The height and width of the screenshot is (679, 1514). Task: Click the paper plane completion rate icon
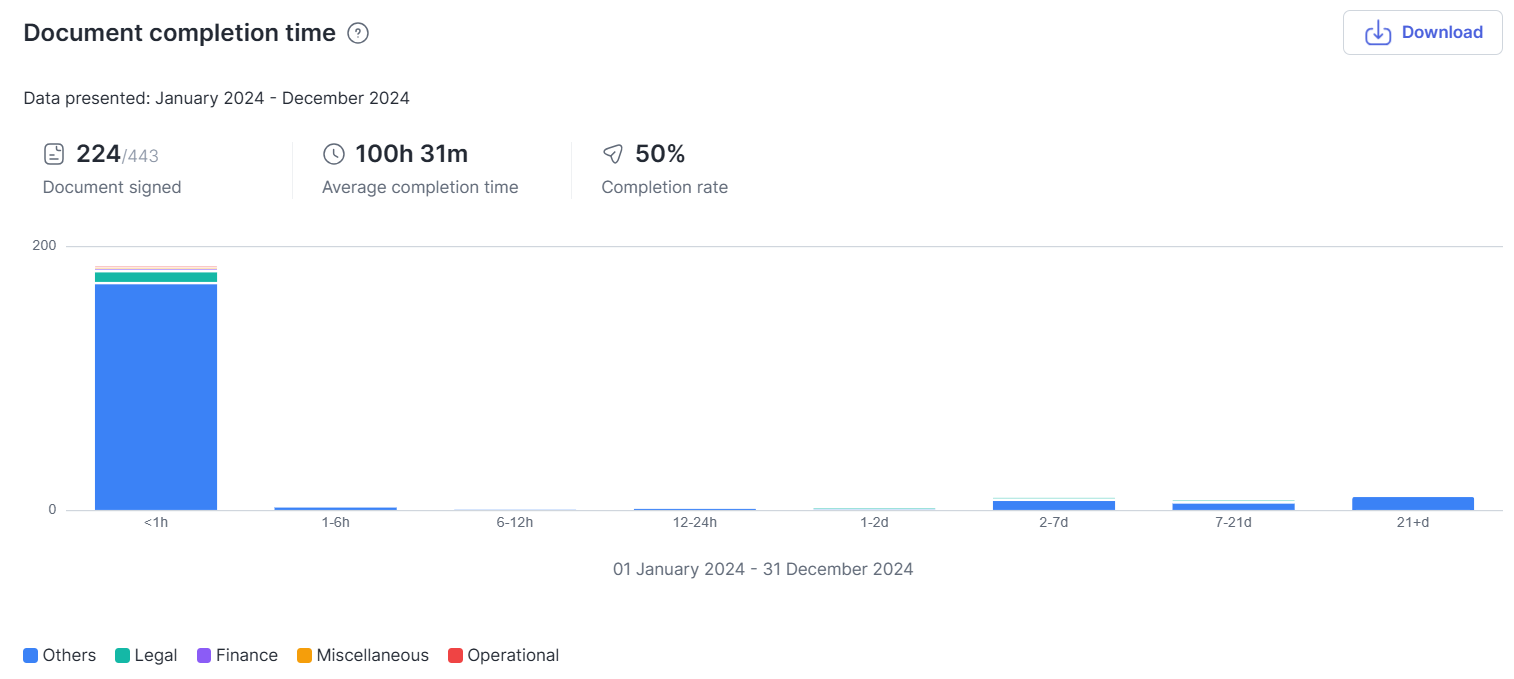tap(613, 154)
